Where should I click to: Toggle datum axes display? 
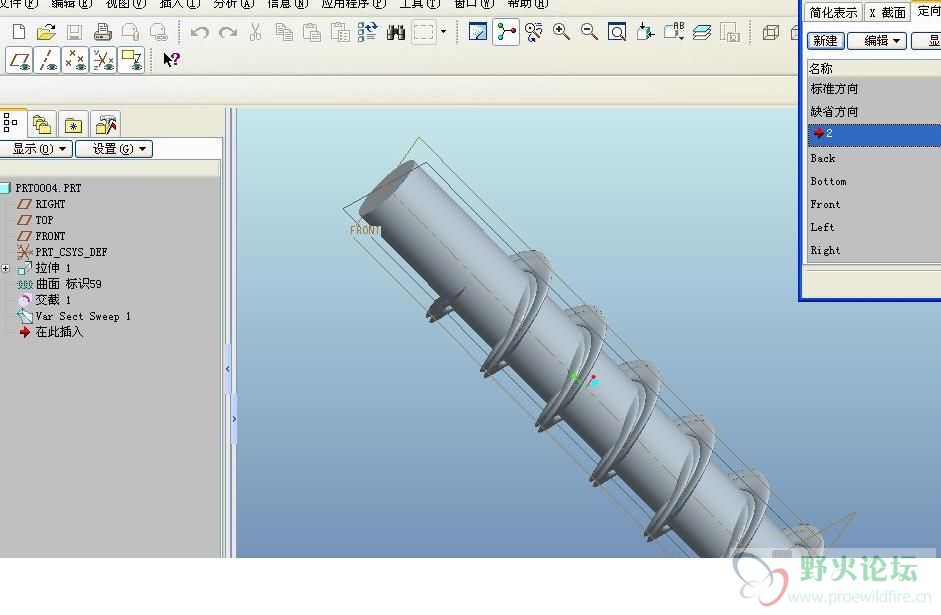coord(47,60)
